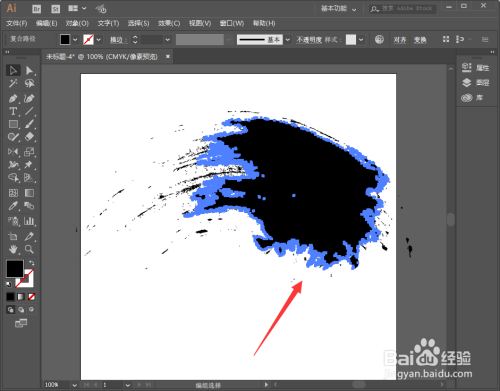Click the 对齐 align button
Screen dimensions: 500x391
400,40
